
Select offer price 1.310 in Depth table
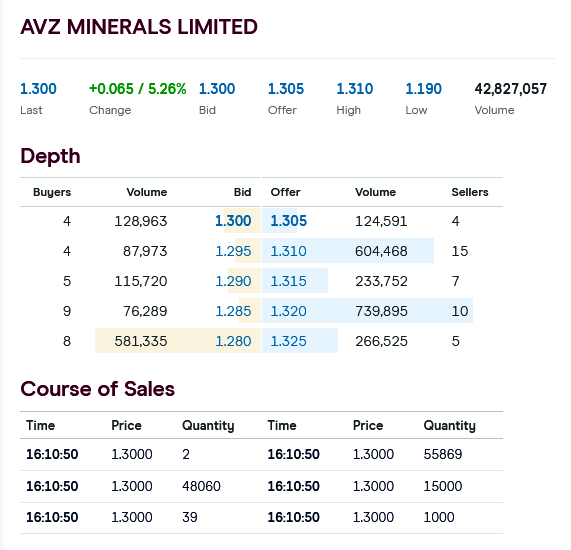pyautogui.click(x=288, y=251)
